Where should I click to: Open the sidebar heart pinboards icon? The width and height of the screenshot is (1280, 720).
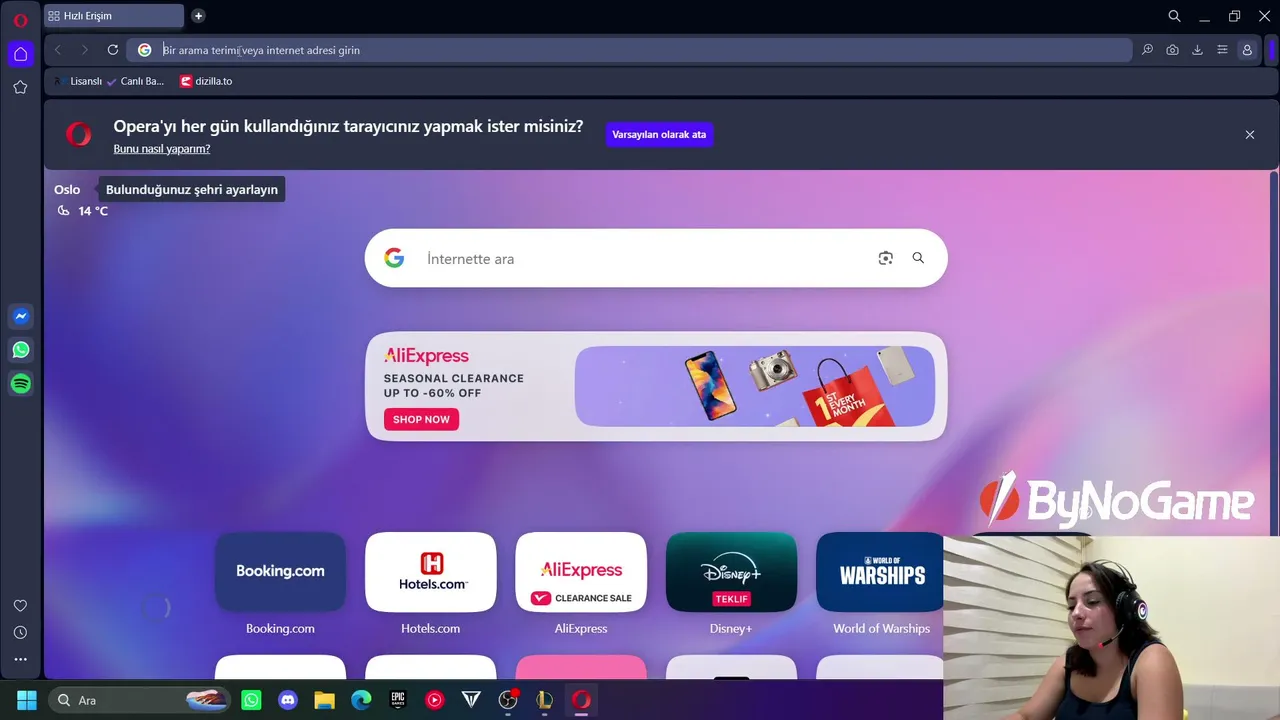[x=20, y=605]
